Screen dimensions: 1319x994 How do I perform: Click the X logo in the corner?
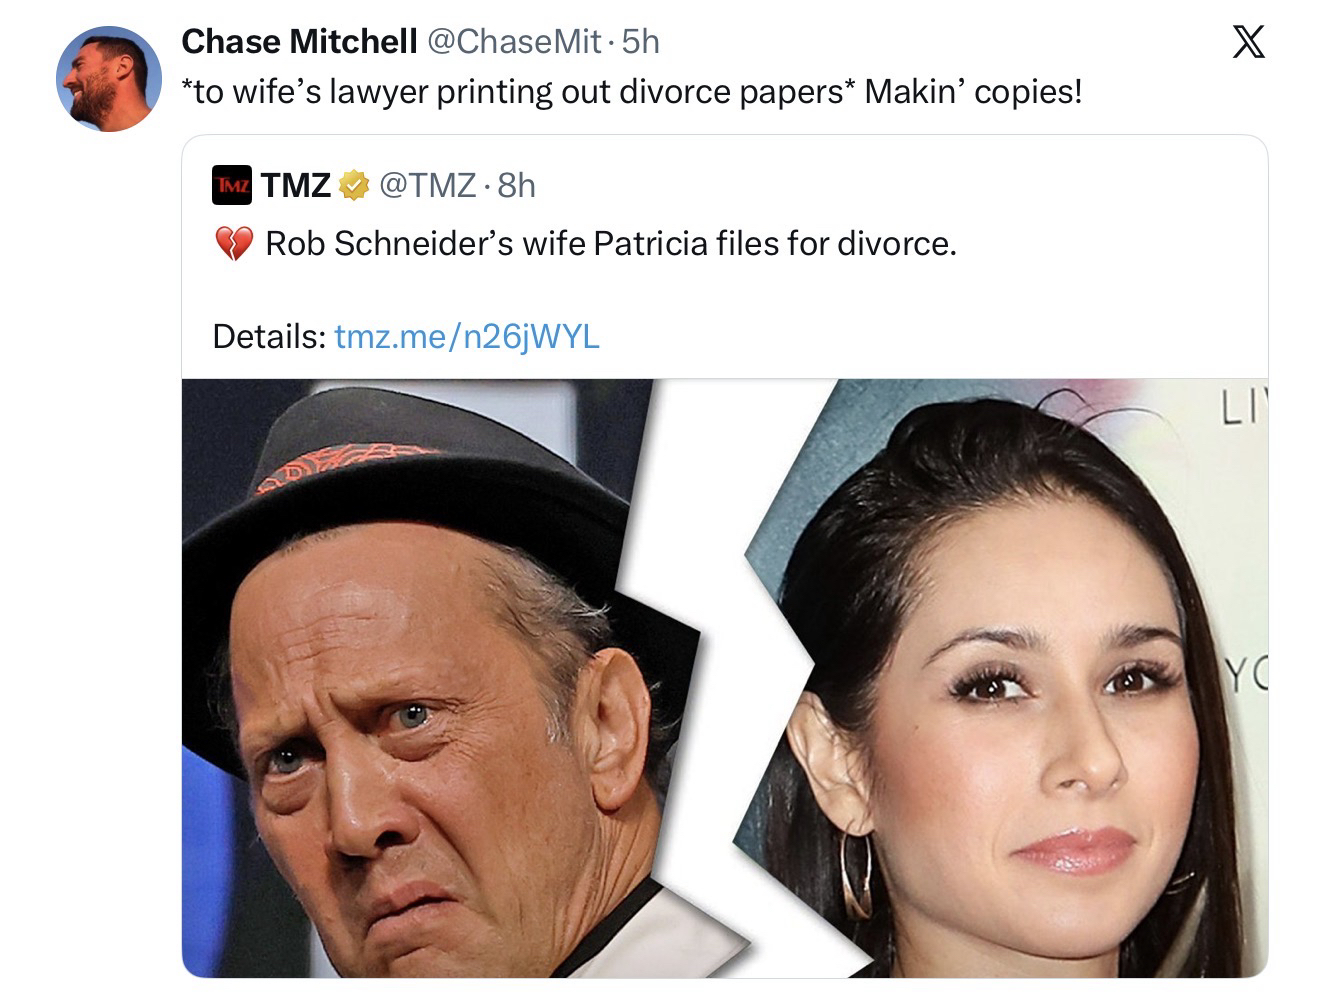1248,42
